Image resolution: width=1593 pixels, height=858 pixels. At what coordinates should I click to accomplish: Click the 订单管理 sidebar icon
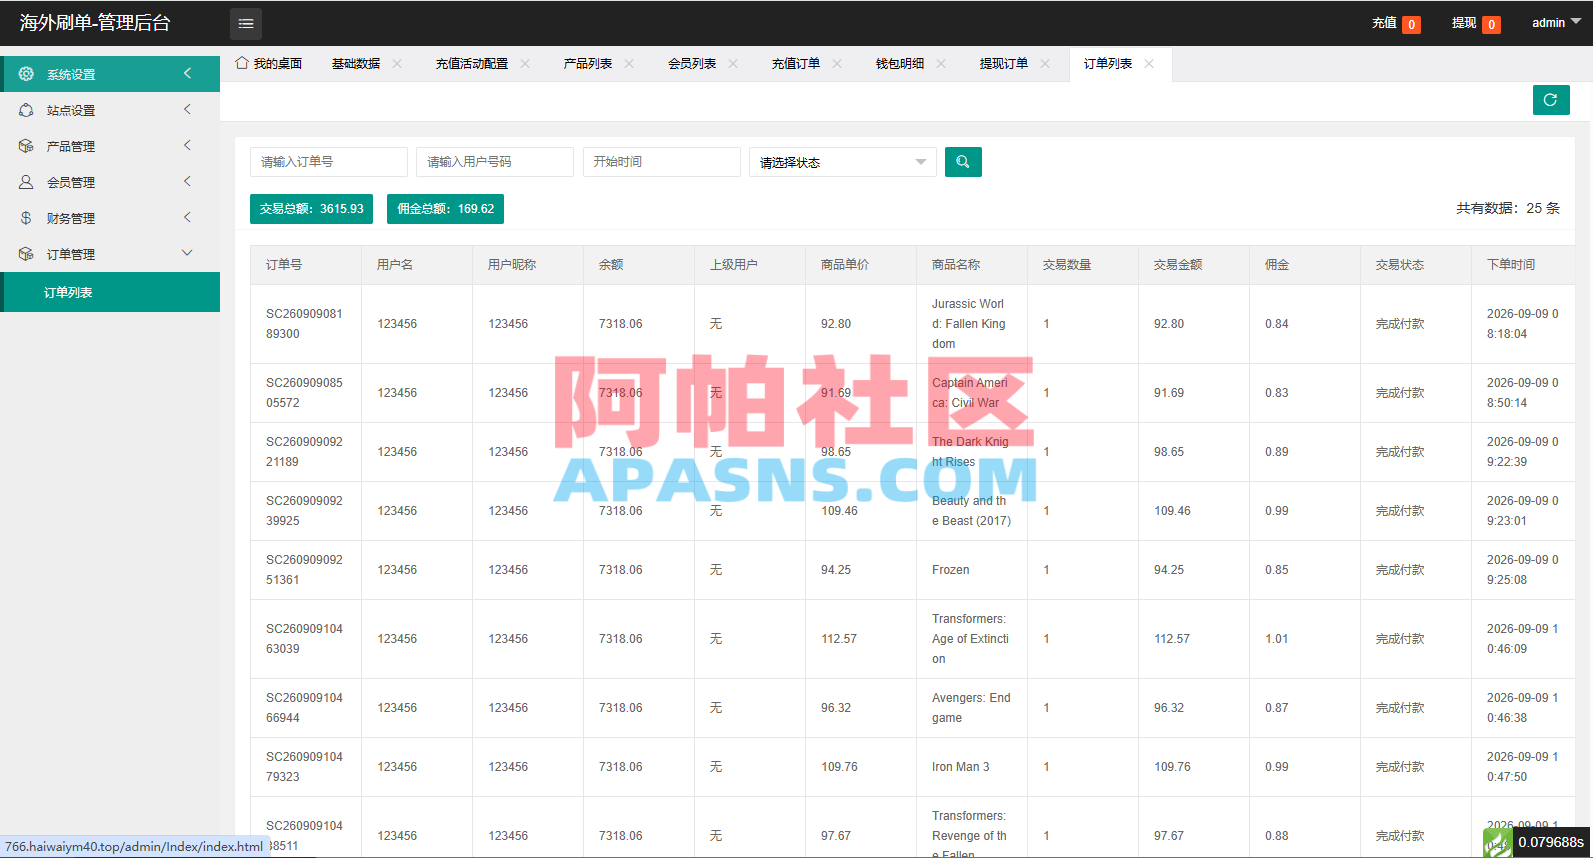(26, 254)
